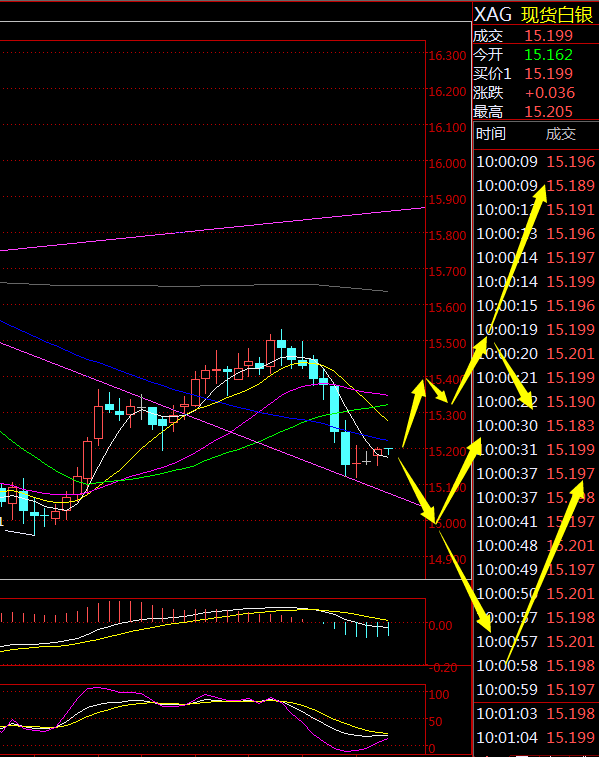Click the 16.000 price axis label
Viewport: 599px width, 757px height.
tap(447, 163)
